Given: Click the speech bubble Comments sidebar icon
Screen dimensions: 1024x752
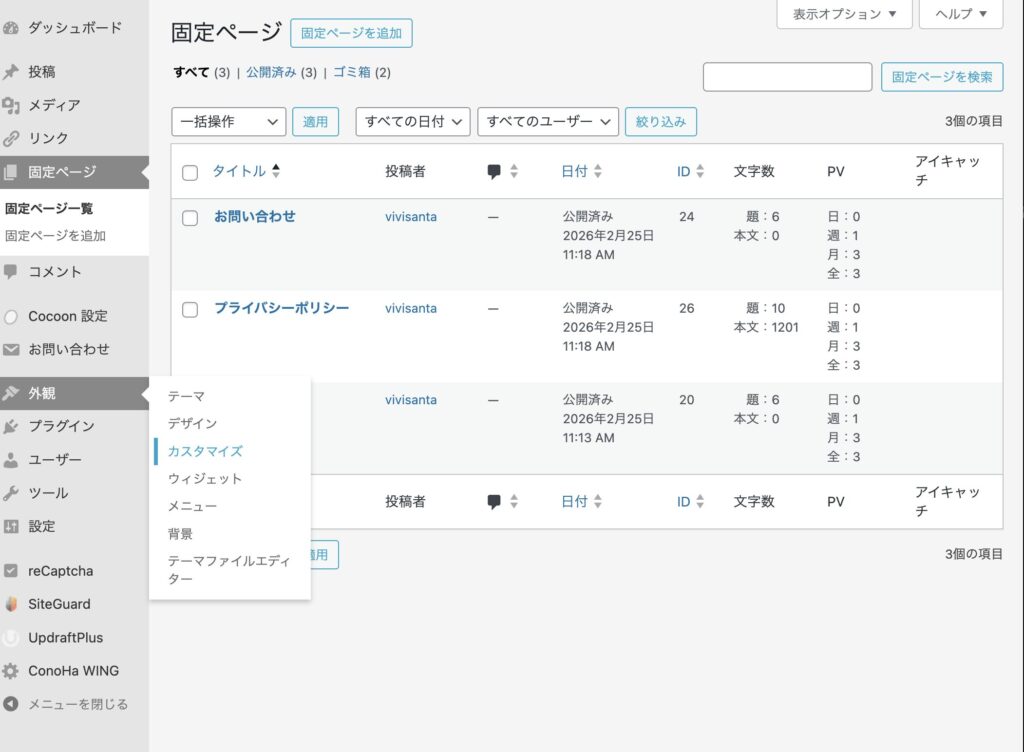Looking at the screenshot, I should [12, 271].
